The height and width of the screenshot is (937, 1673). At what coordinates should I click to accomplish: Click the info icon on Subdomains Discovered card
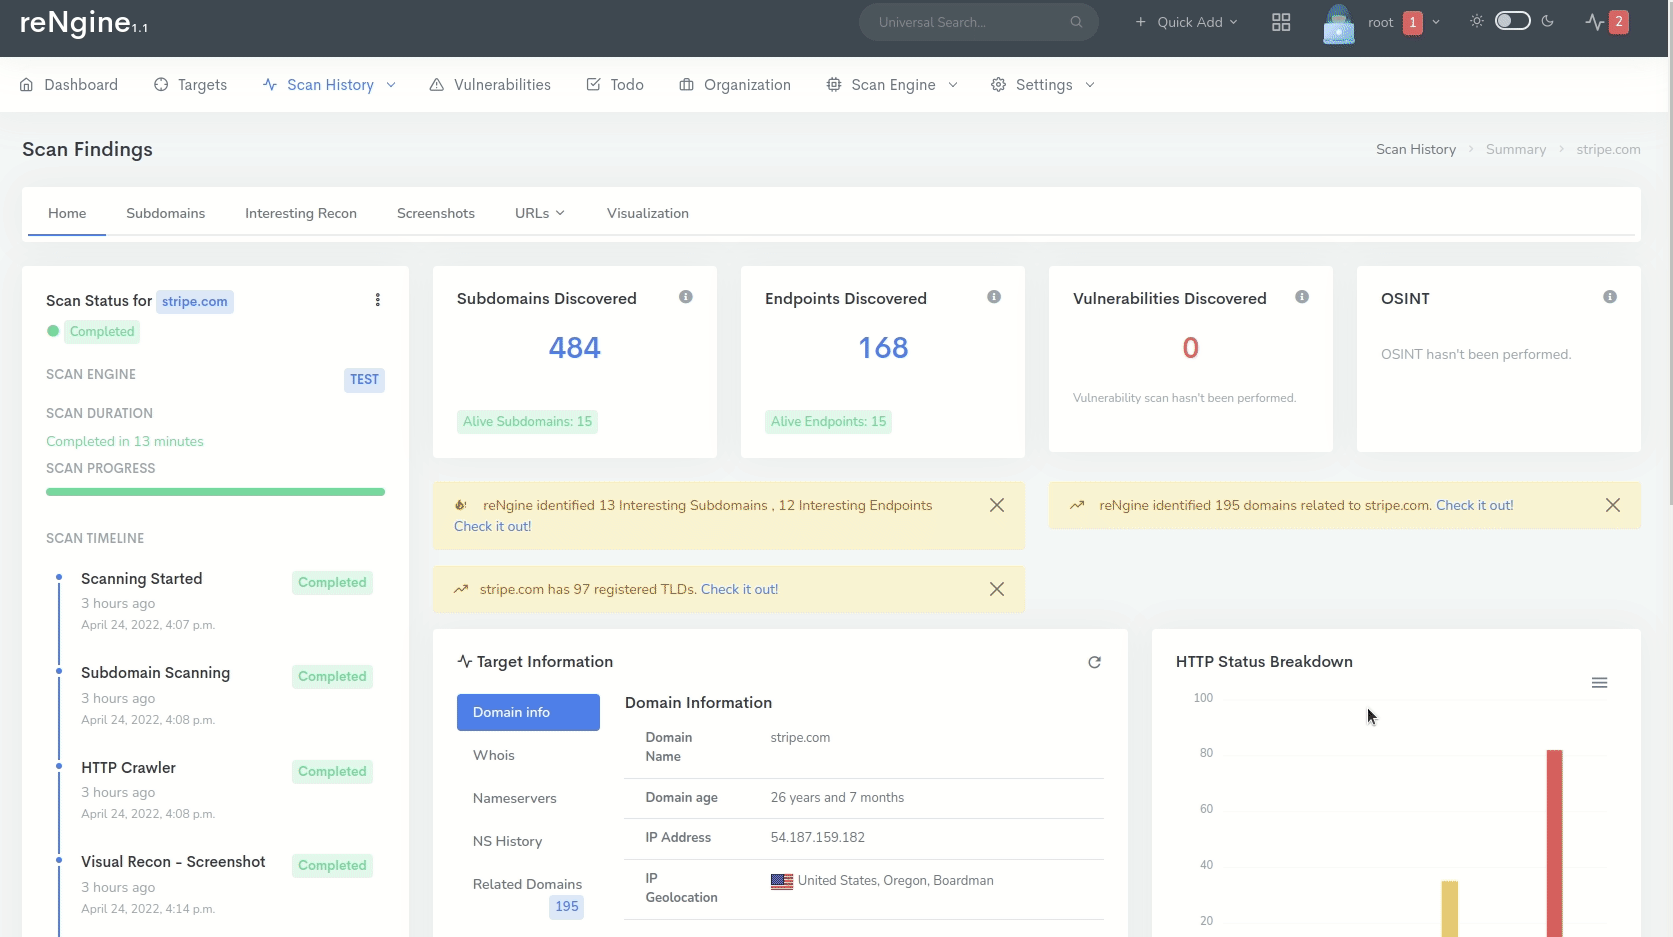click(x=686, y=297)
